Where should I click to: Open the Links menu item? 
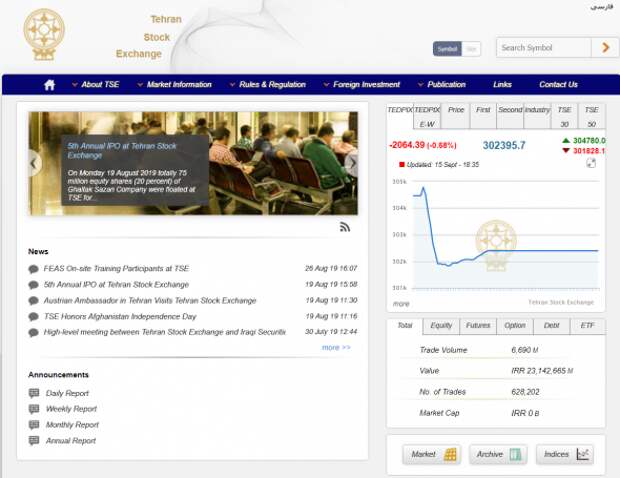502,85
